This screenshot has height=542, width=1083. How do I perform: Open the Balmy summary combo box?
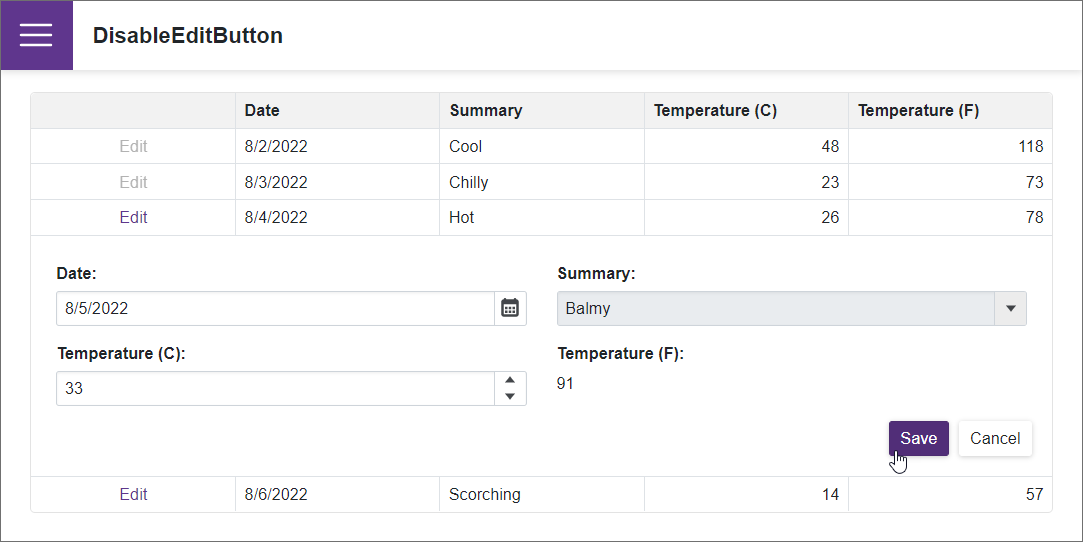point(792,308)
